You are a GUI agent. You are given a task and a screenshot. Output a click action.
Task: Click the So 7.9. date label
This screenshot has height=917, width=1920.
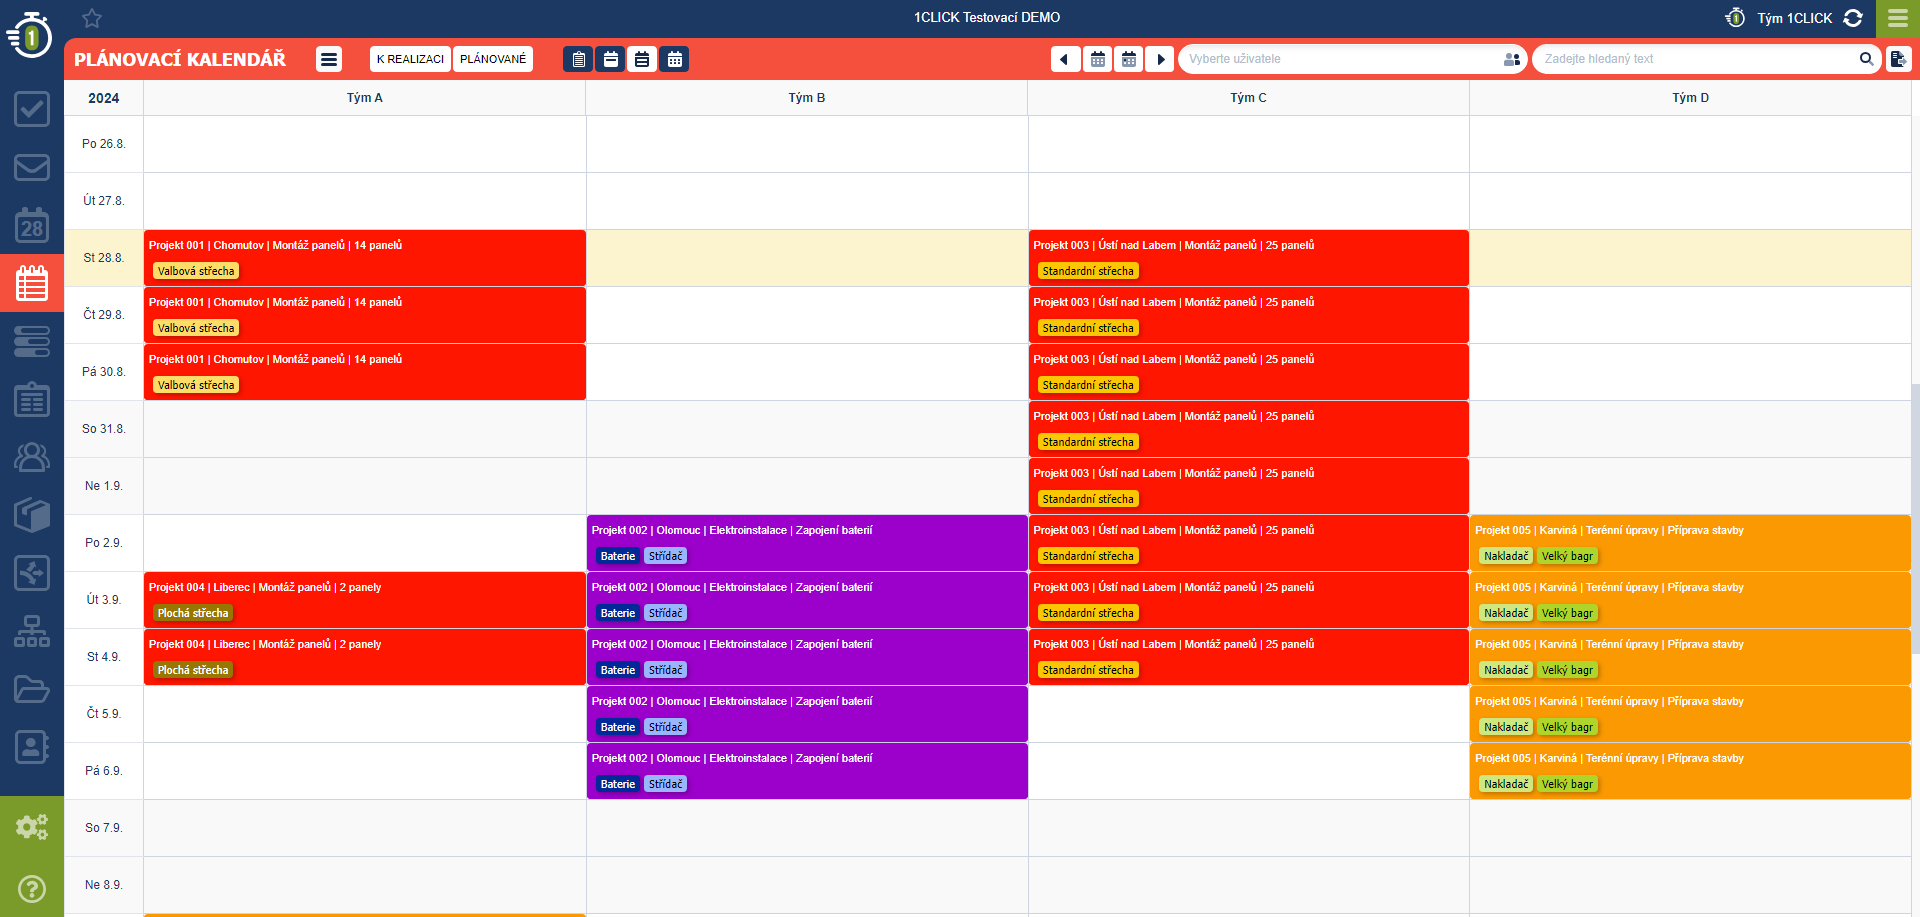(x=104, y=828)
